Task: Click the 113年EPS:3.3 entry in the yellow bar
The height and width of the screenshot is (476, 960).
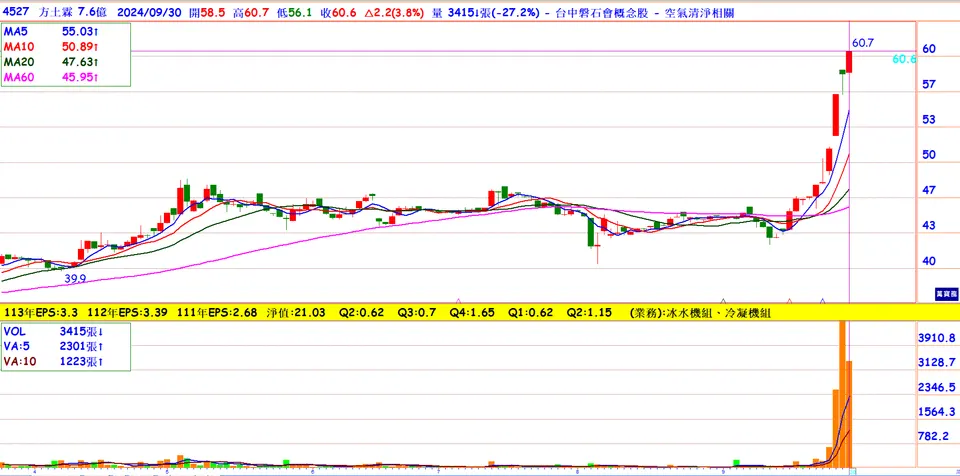Action: pos(40,312)
